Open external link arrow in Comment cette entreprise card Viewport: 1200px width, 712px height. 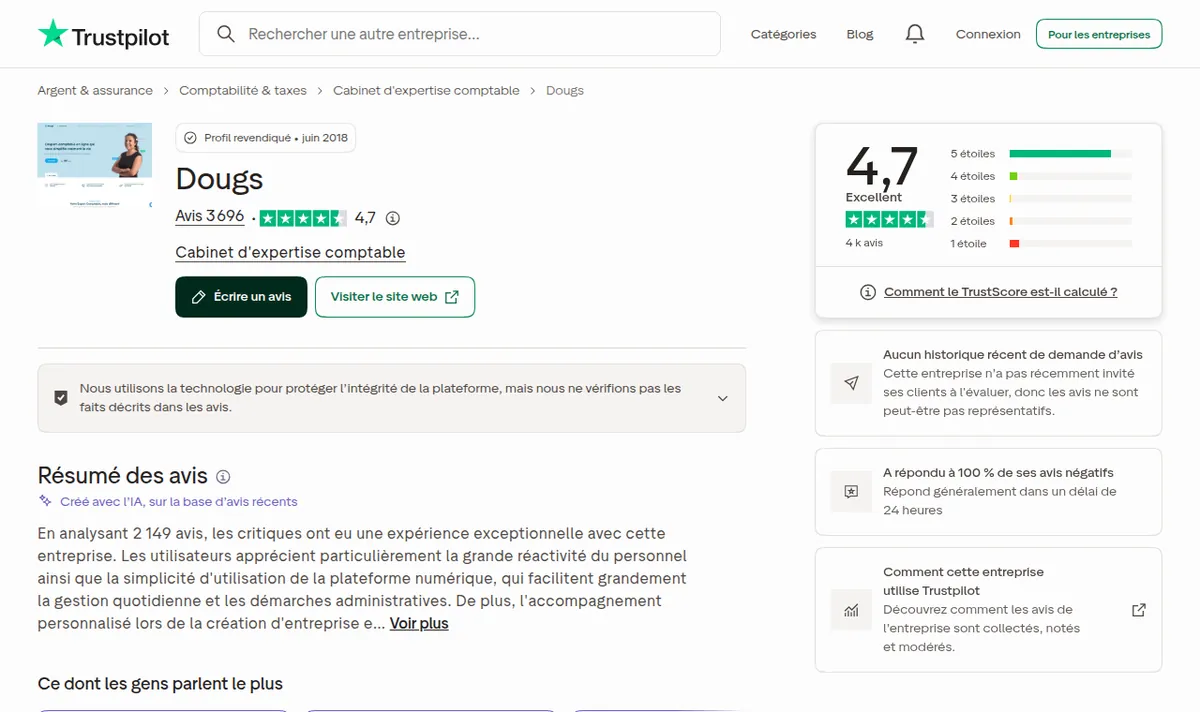click(1138, 610)
